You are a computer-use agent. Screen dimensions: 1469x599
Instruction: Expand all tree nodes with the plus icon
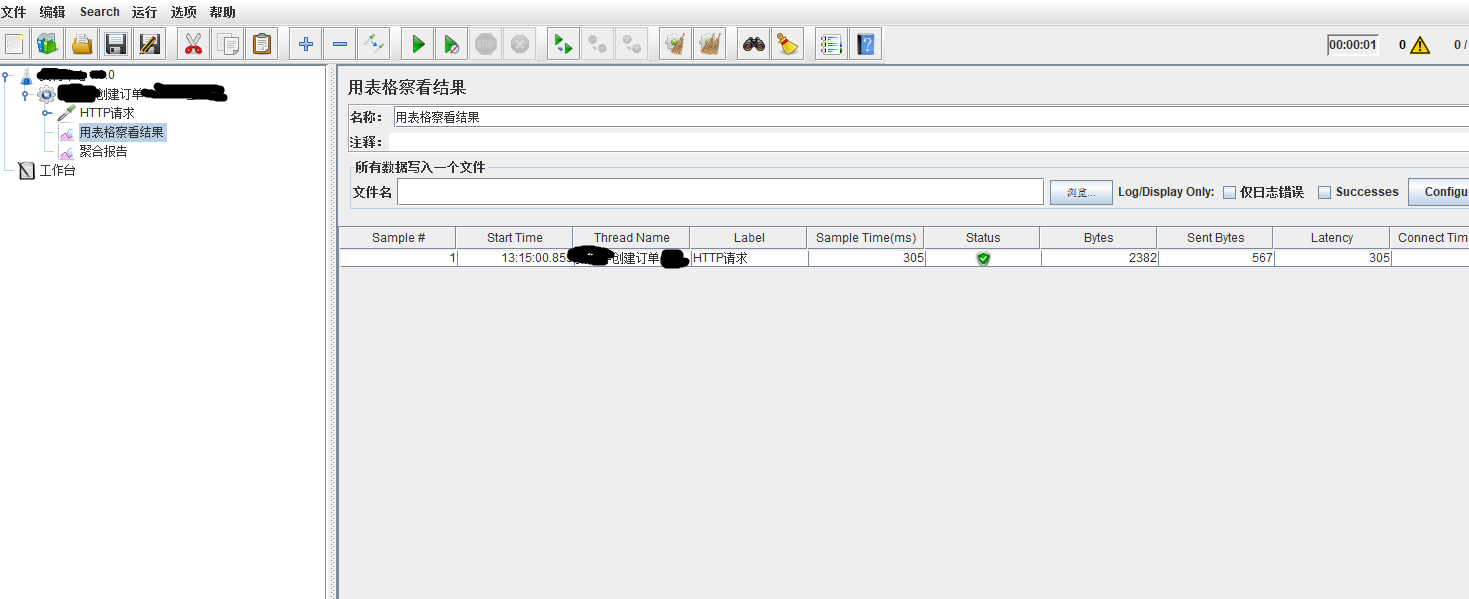pos(306,44)
